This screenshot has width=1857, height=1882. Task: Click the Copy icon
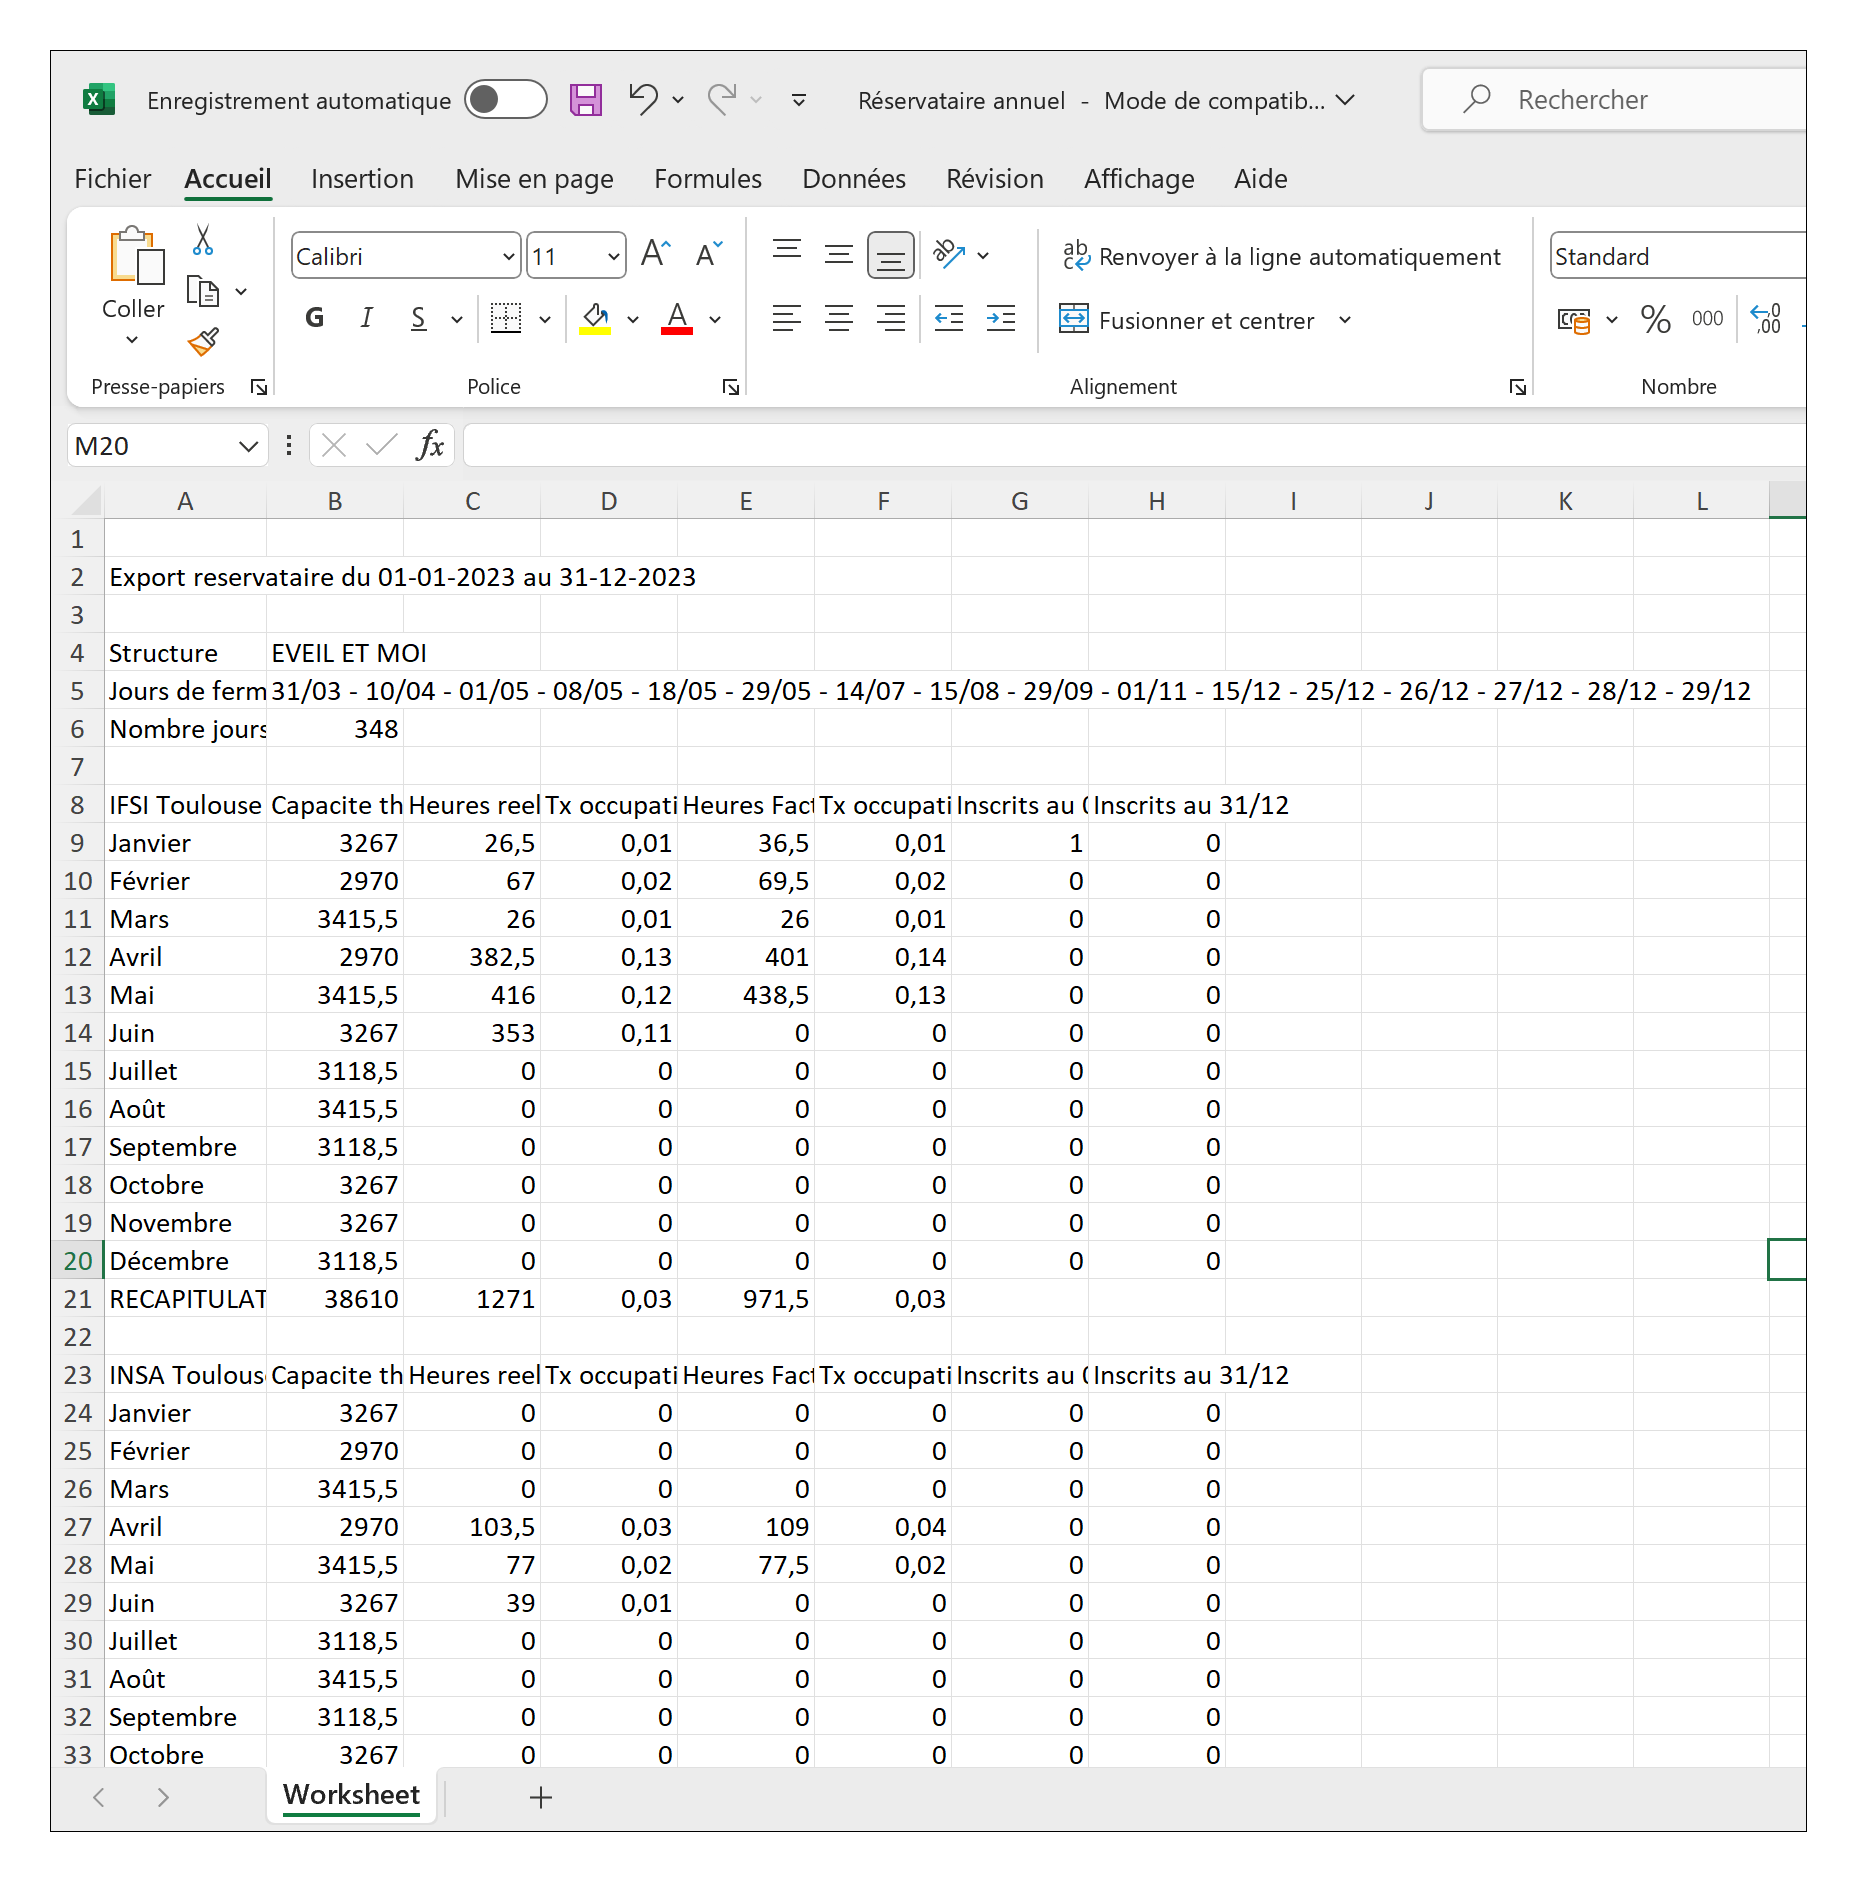(203, 292)
